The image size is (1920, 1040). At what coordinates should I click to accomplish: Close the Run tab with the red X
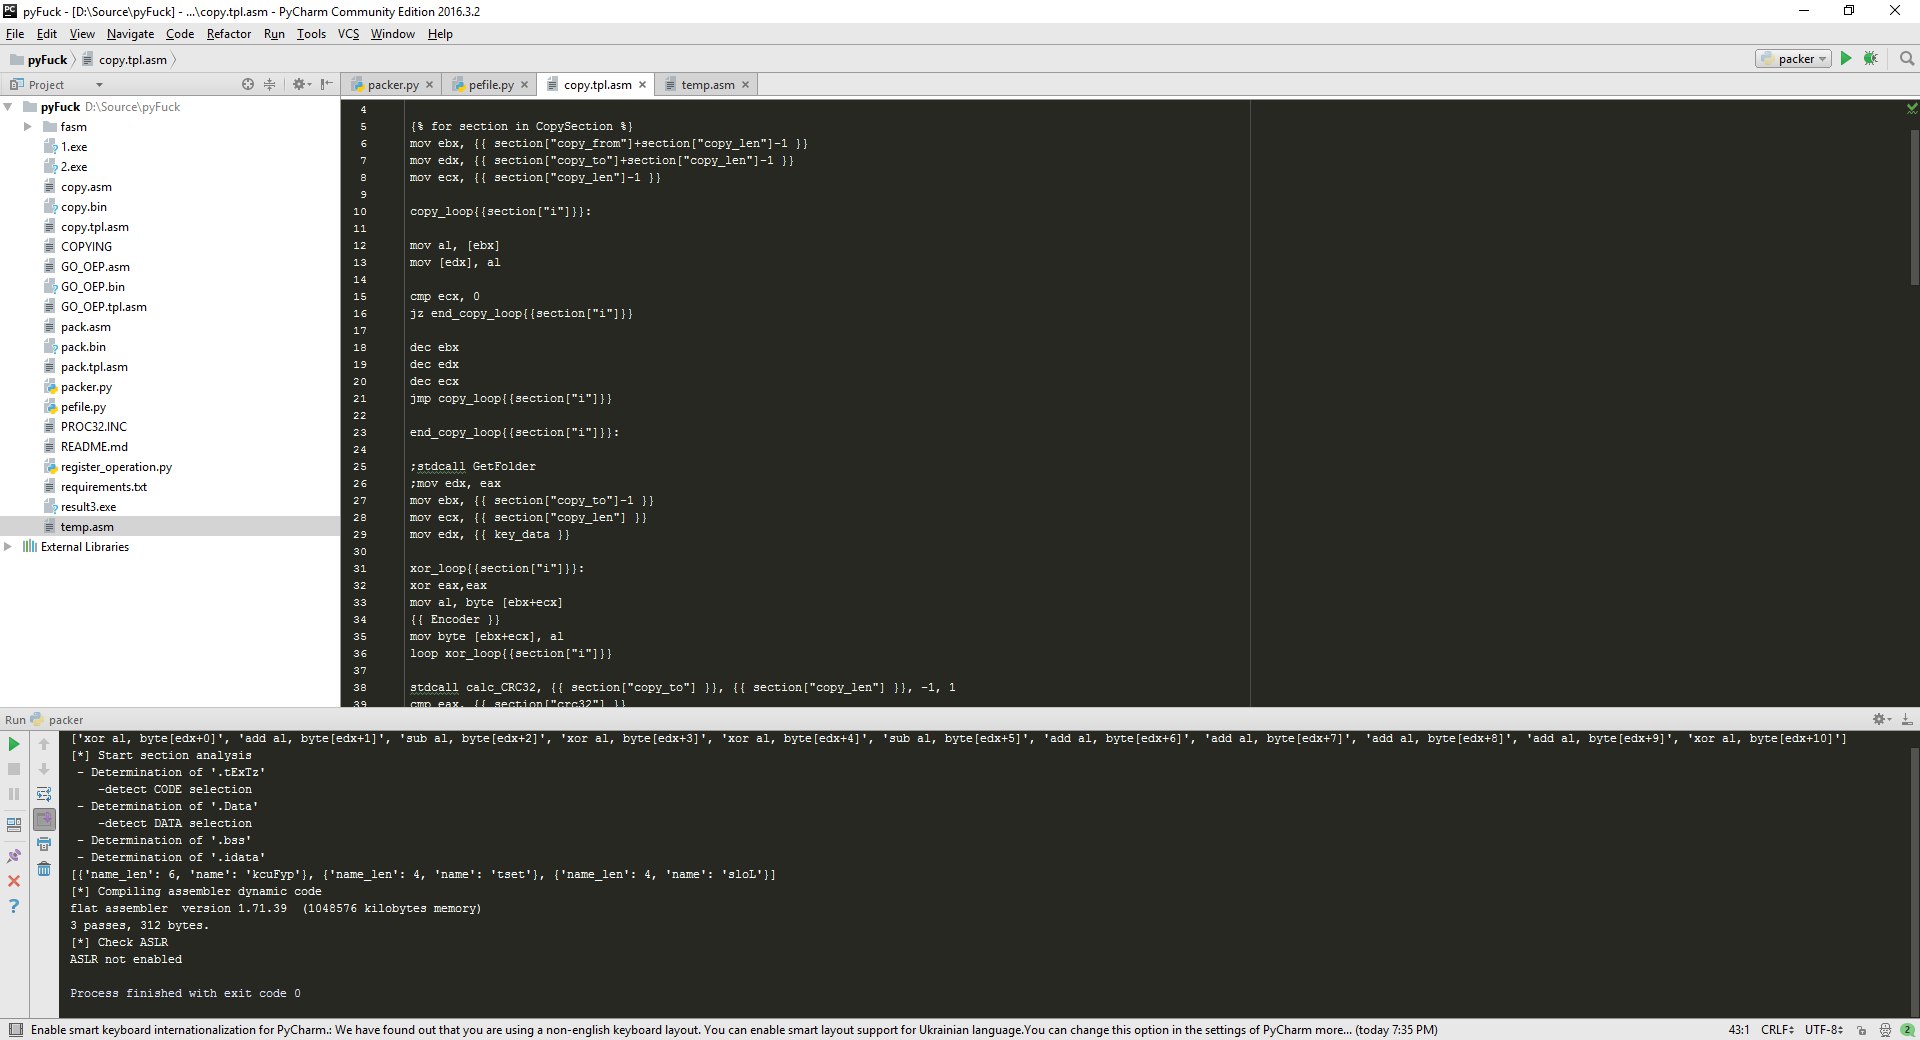click(14, 881)
